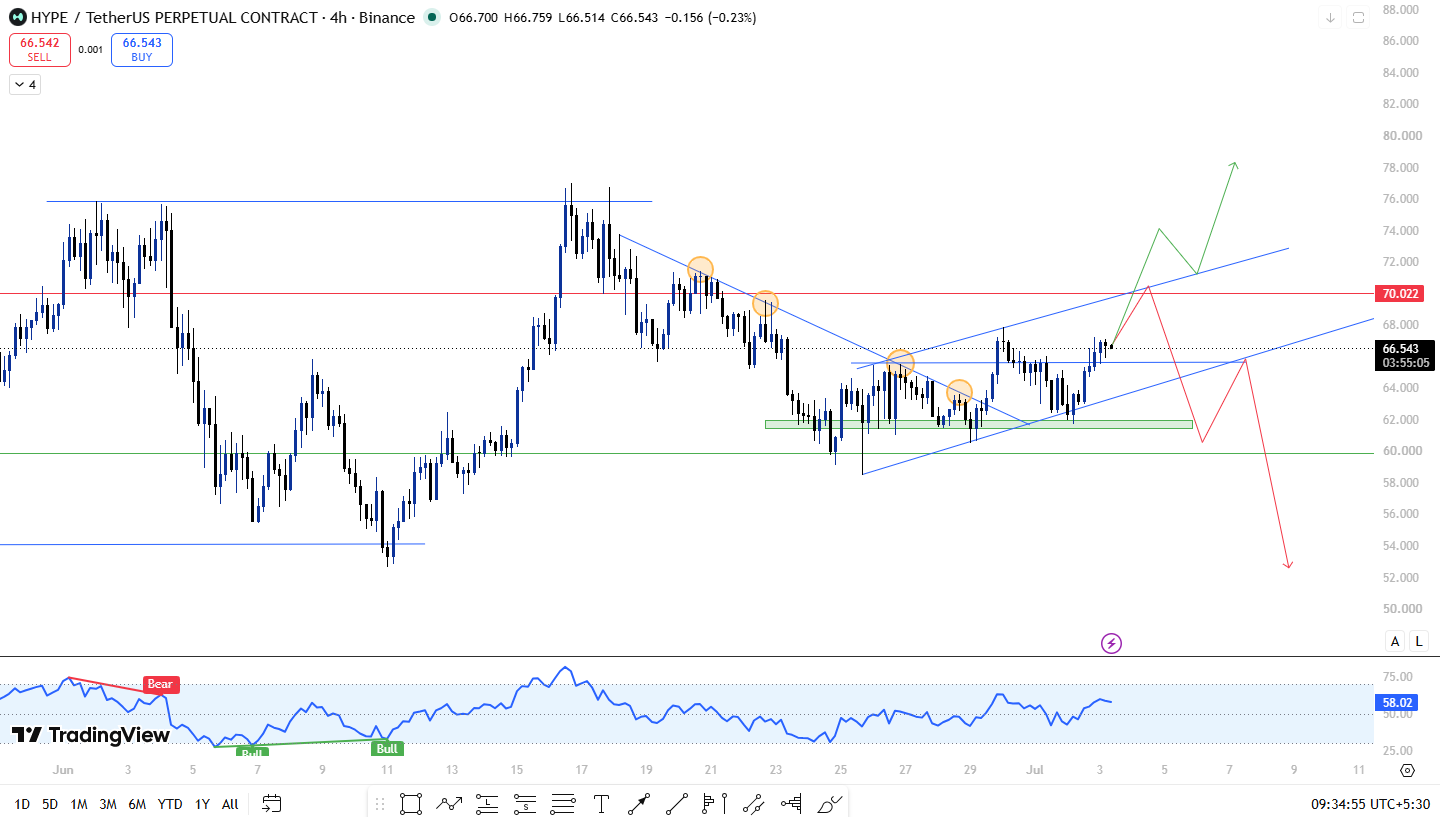The width and height of the screenshot is (1440, 817).
Task: Click the green Bull label near Jun 11
Action: pyautogui.click(x=387, y=748)
